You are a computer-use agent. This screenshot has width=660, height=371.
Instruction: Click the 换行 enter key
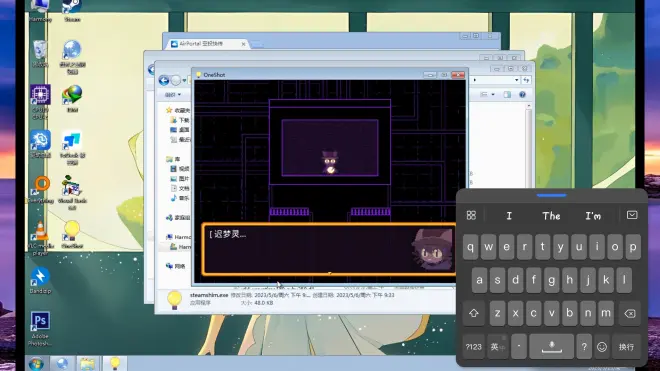pos(626,347)
